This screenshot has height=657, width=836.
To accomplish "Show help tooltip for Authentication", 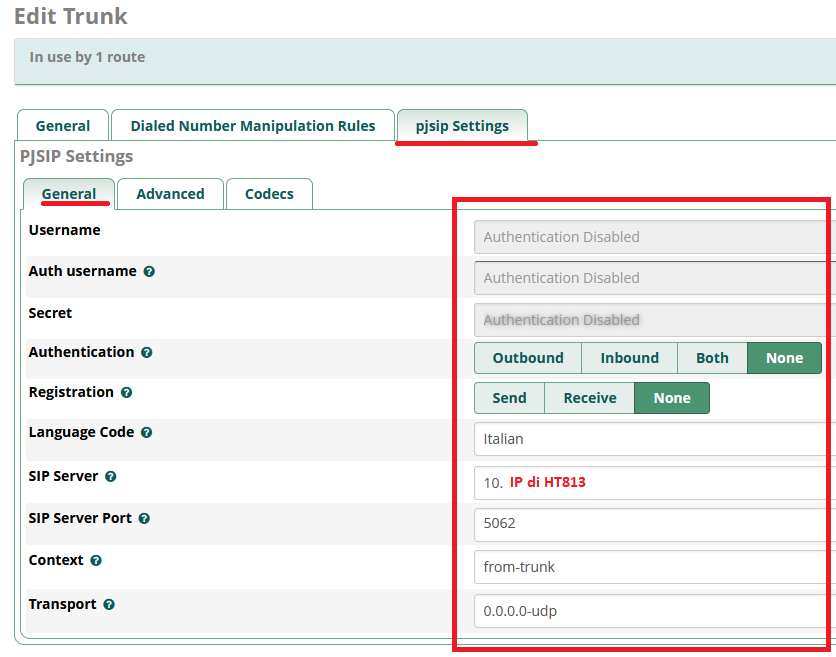I will 147,352.
